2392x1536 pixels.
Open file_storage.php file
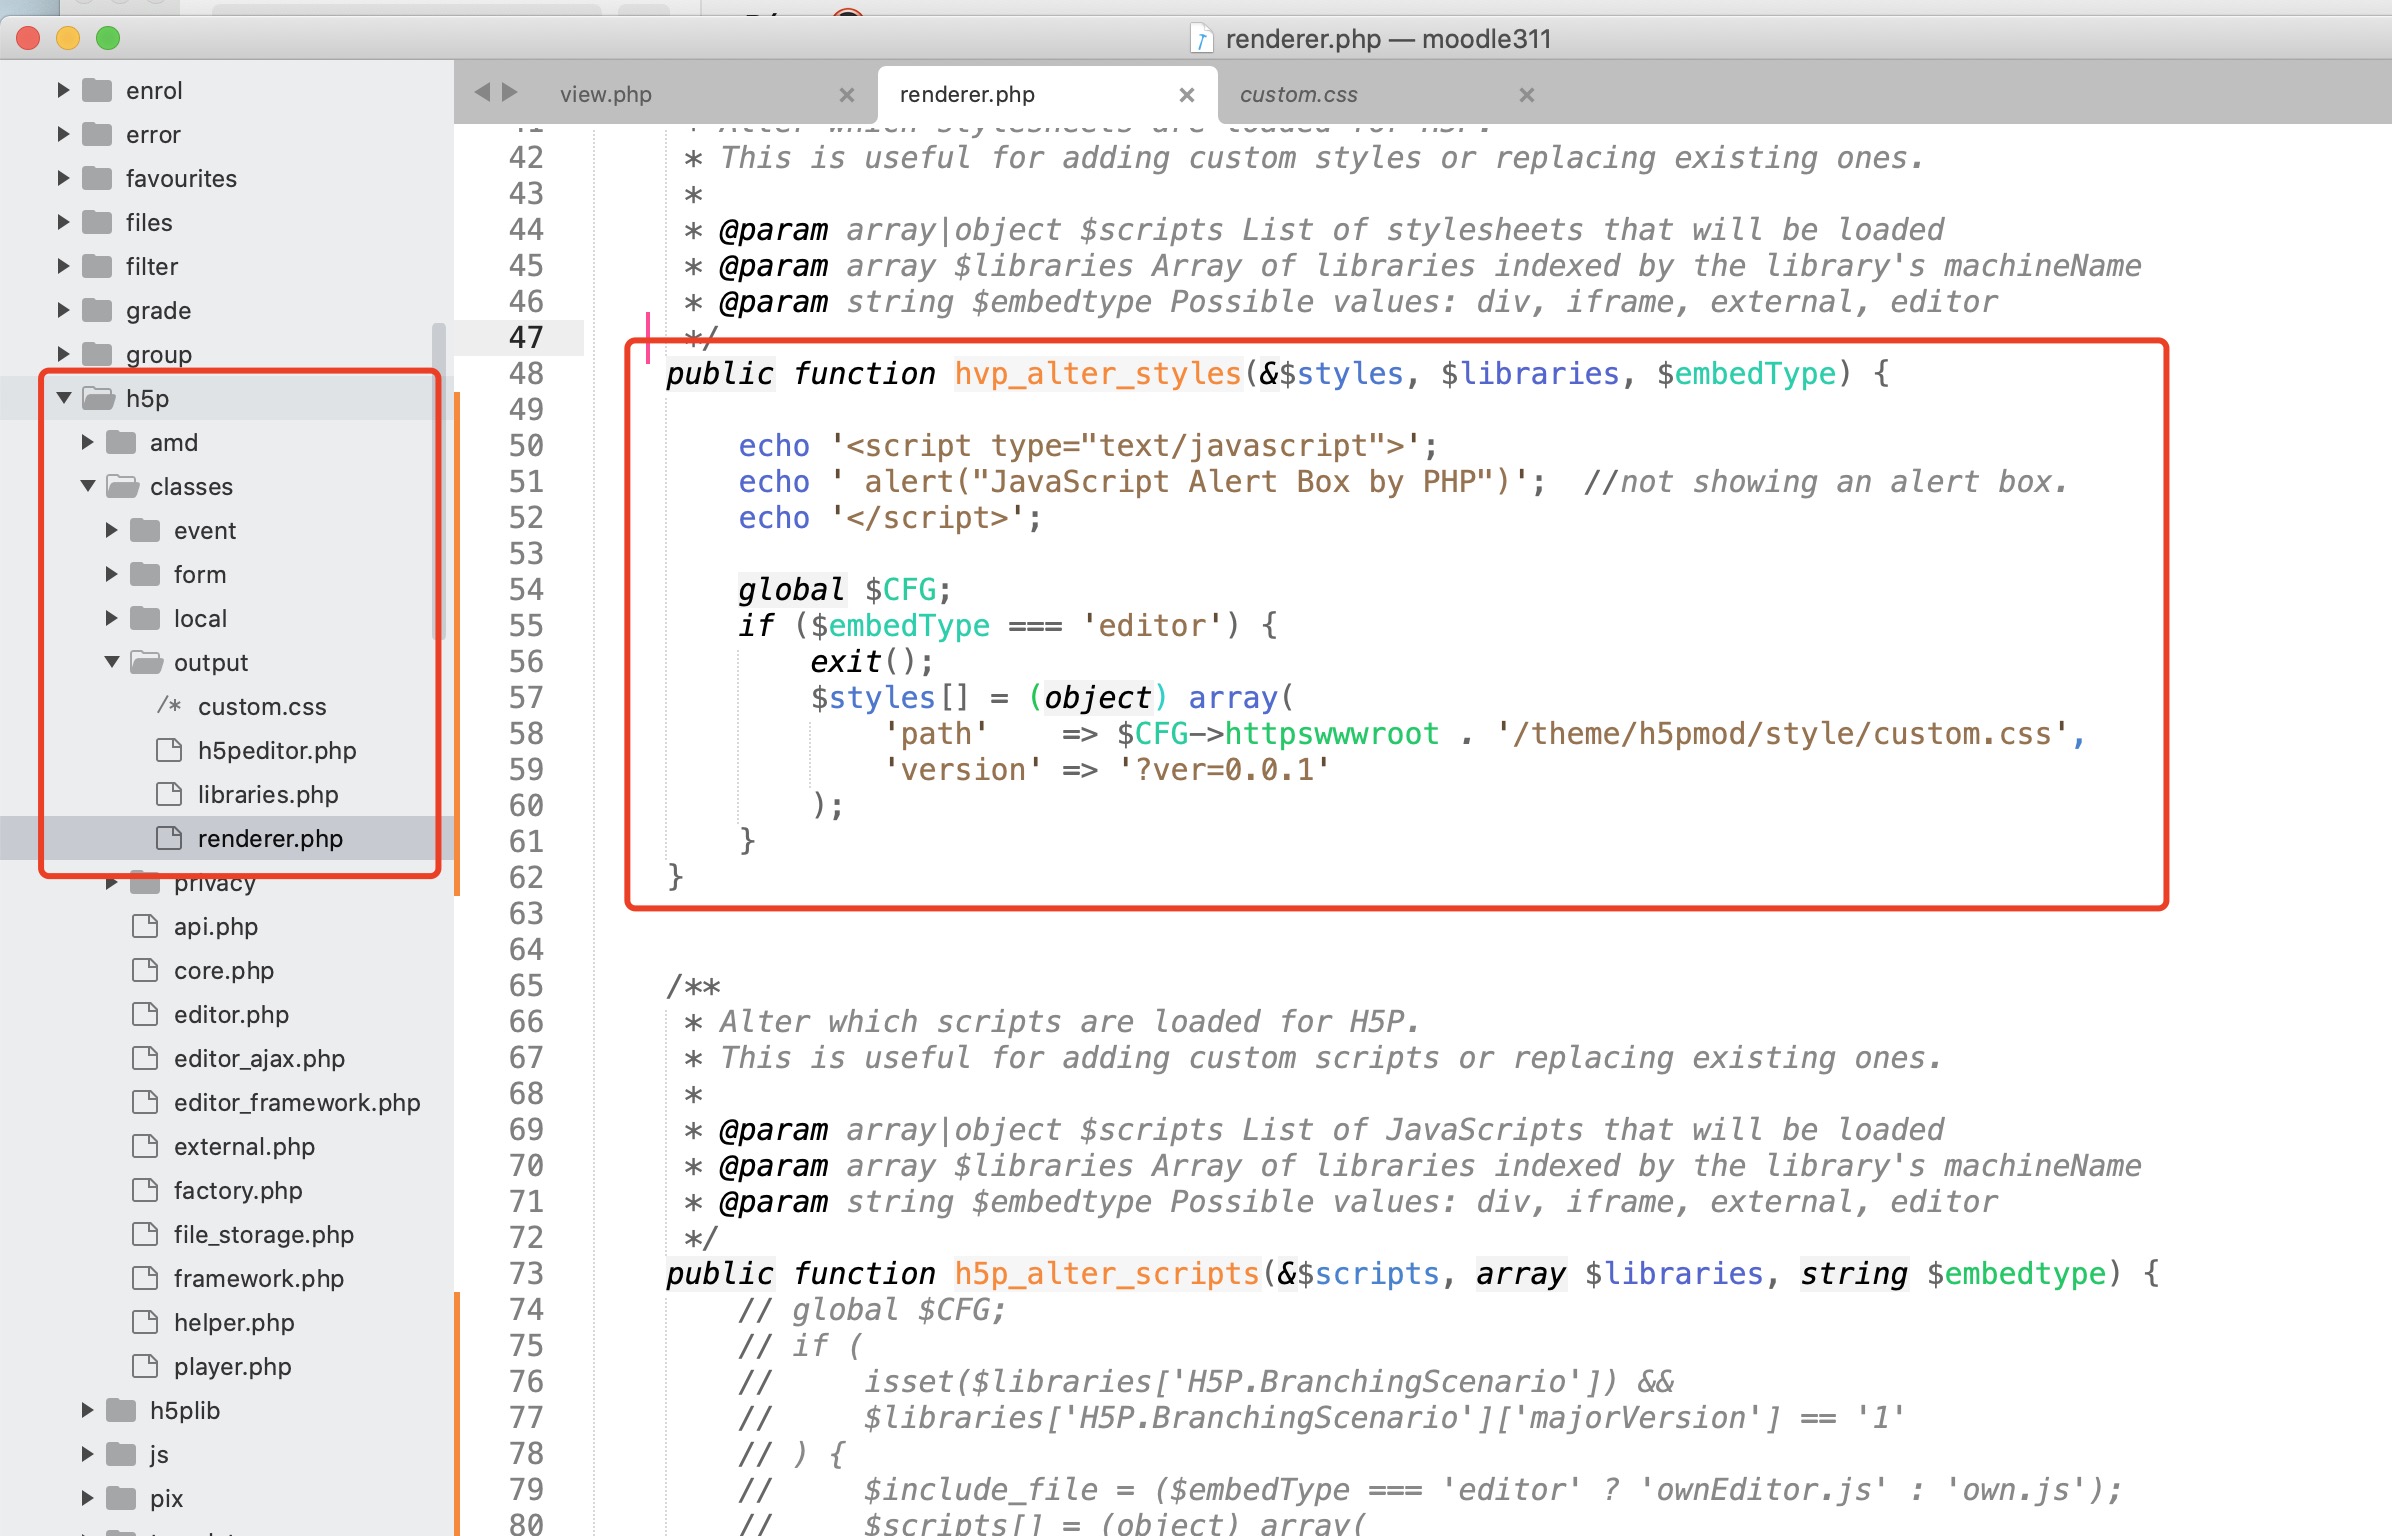pyautogui.click(x=264, y=1235)
